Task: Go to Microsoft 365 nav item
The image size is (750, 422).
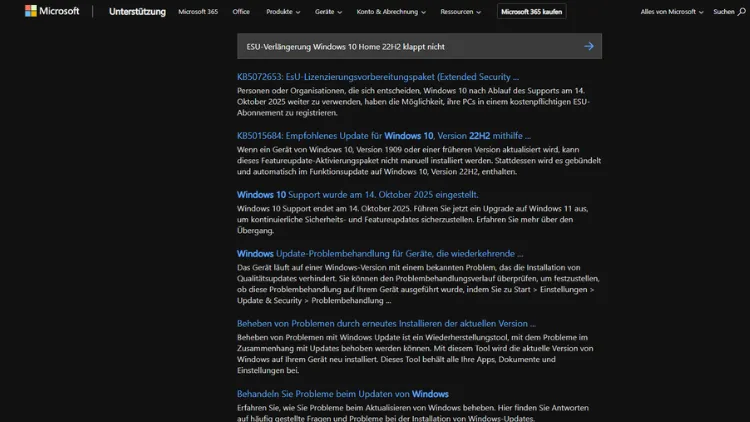Action: tap(198, 12)
